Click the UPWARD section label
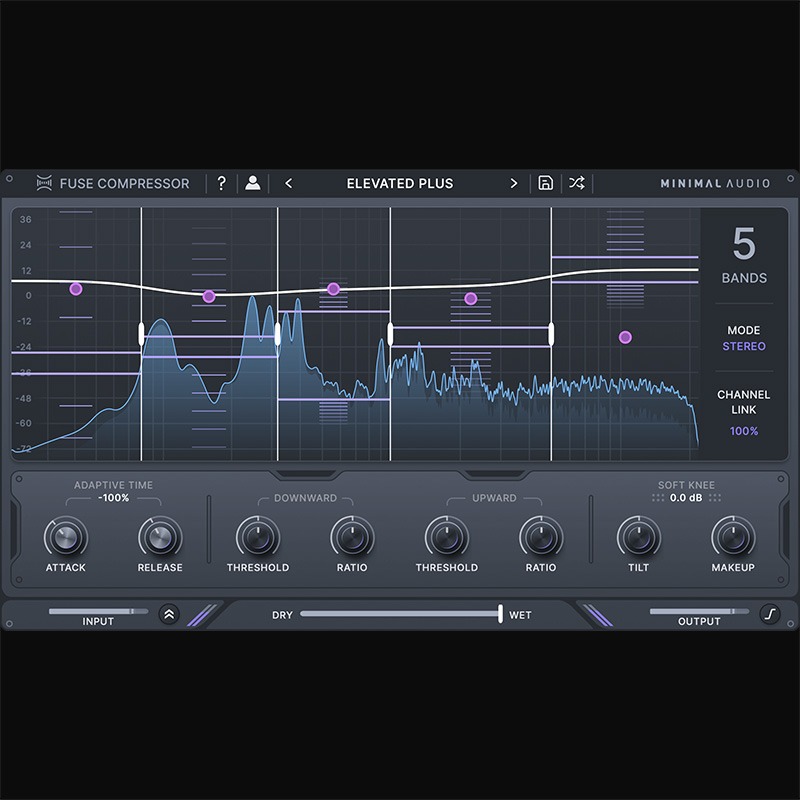 click(x=494, y=498)
